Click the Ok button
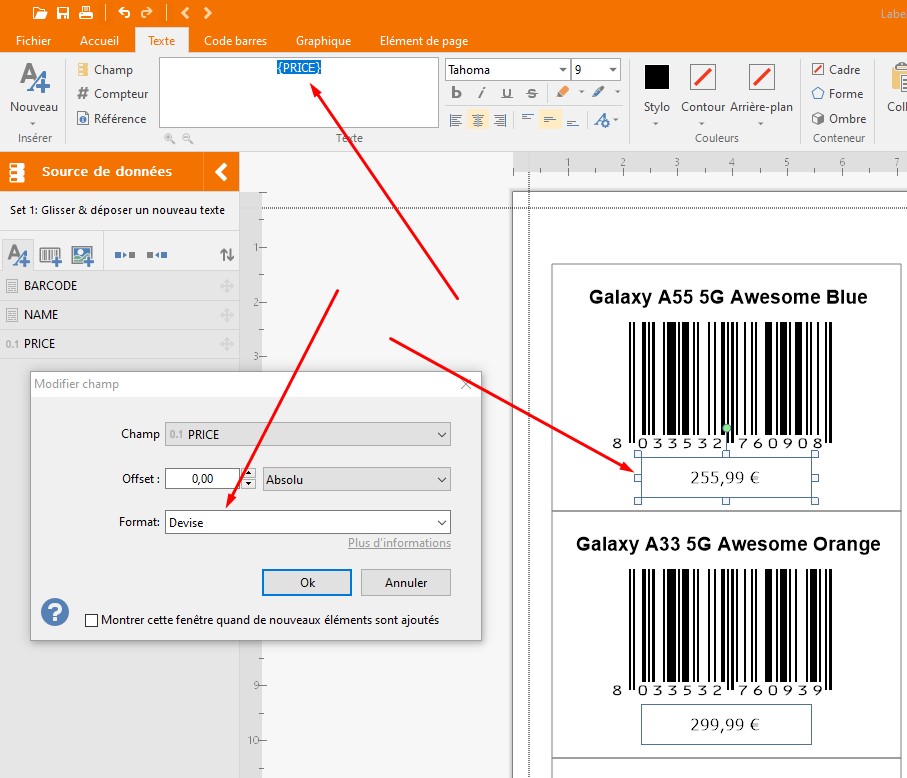Screen dimensions: 907x778 [x=307, y=582]
